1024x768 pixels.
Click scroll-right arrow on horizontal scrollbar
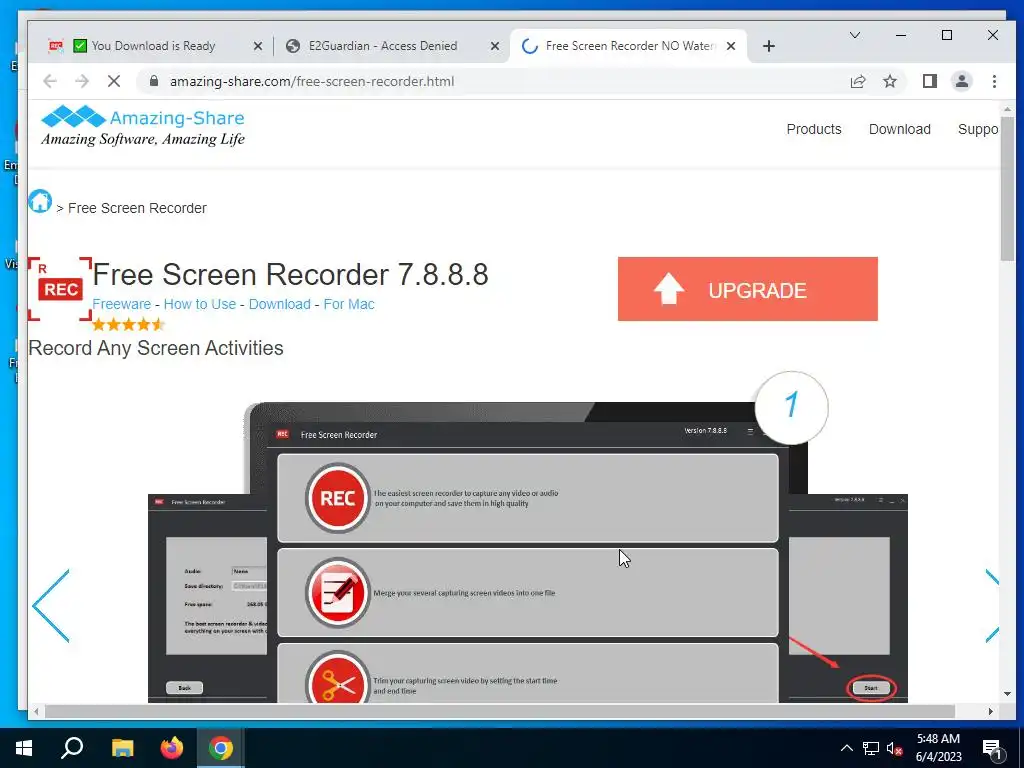click(991, 711)
